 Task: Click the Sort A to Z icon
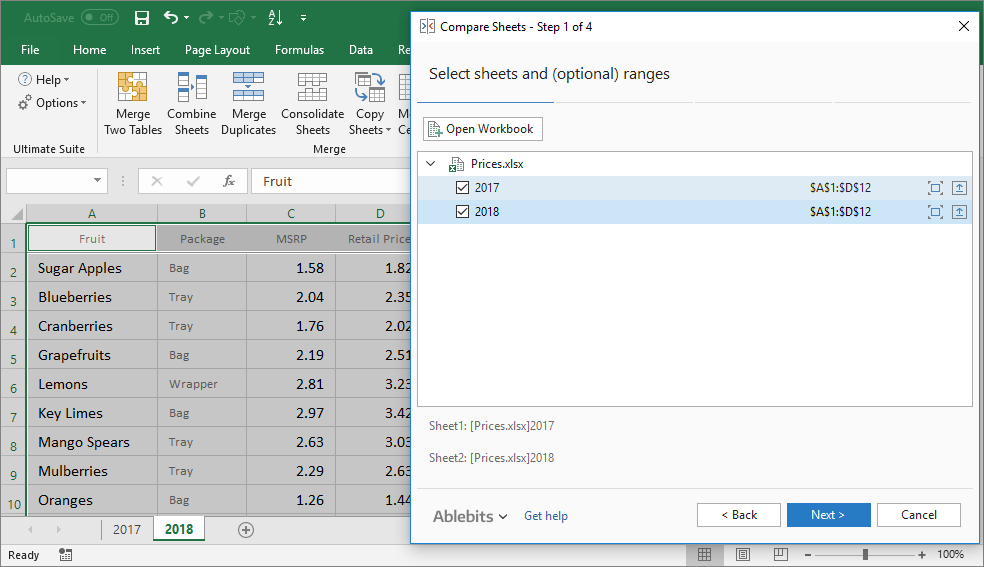tap(275, 18)
